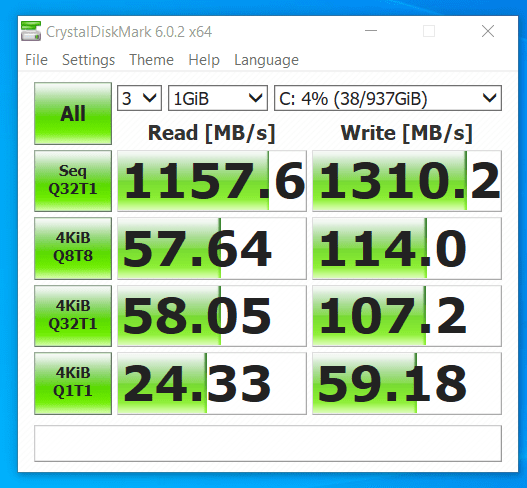Click the 4KiB Q8T8 write result 114.0
This screenshot has height=488, width=527.
pos(407,248)
